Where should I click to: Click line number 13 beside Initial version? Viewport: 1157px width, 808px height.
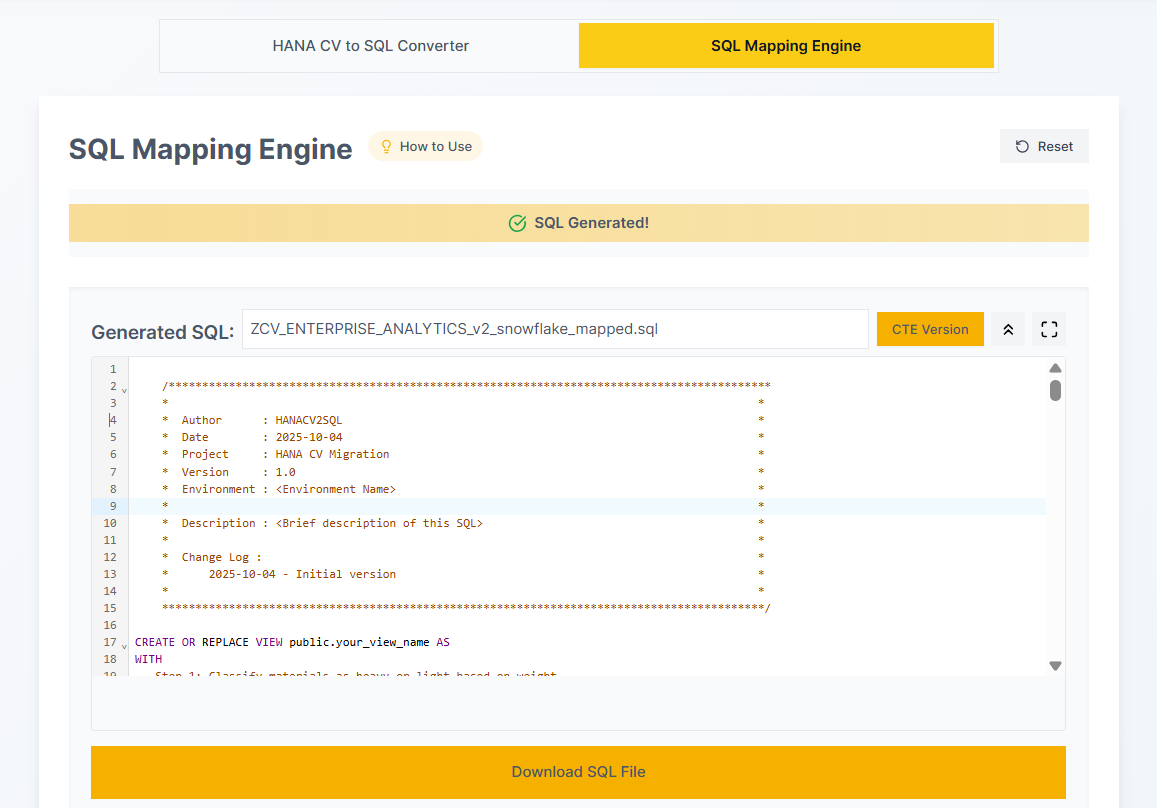110,574
